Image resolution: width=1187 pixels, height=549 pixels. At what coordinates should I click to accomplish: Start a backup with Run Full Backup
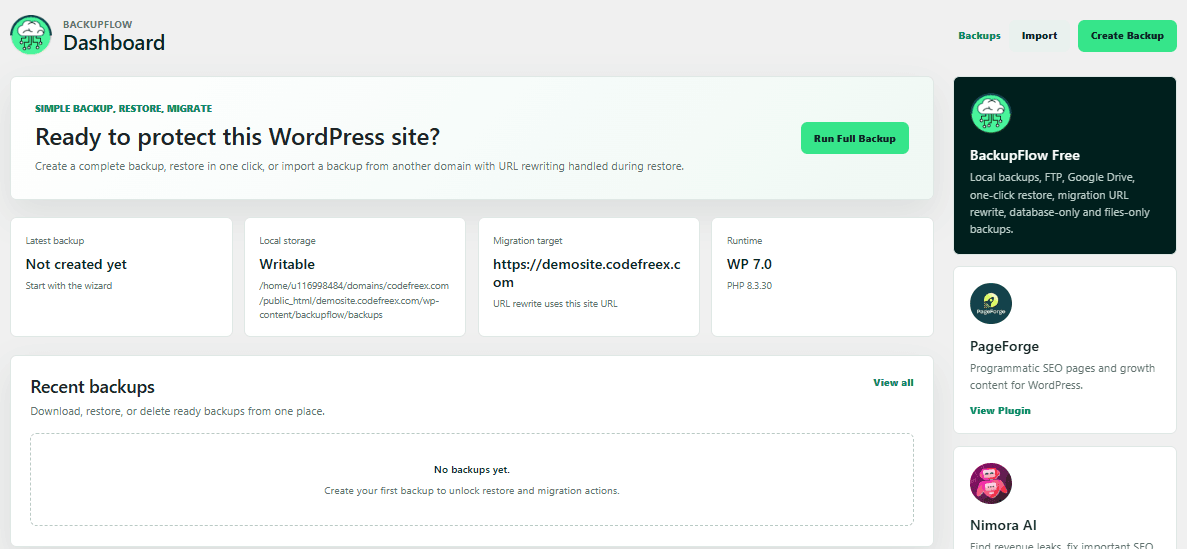pyautogui.click(x=854, y=139)
